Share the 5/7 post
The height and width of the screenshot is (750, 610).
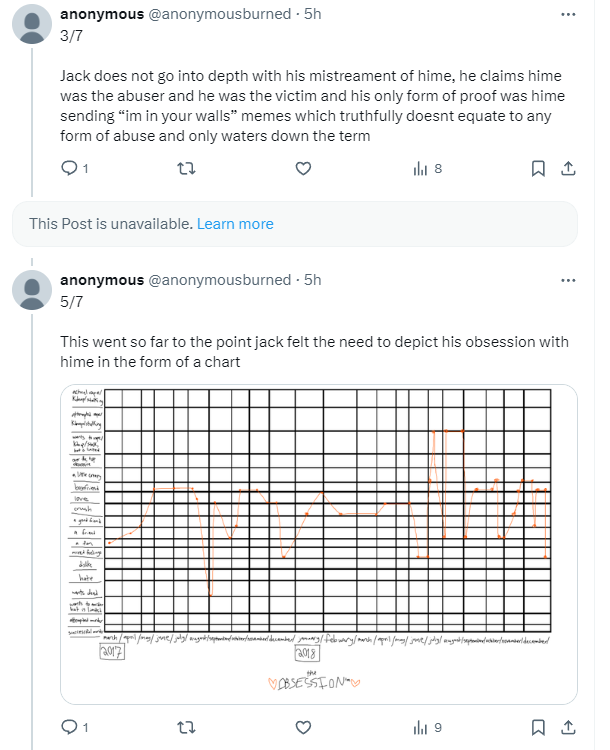tap(567, 727)
